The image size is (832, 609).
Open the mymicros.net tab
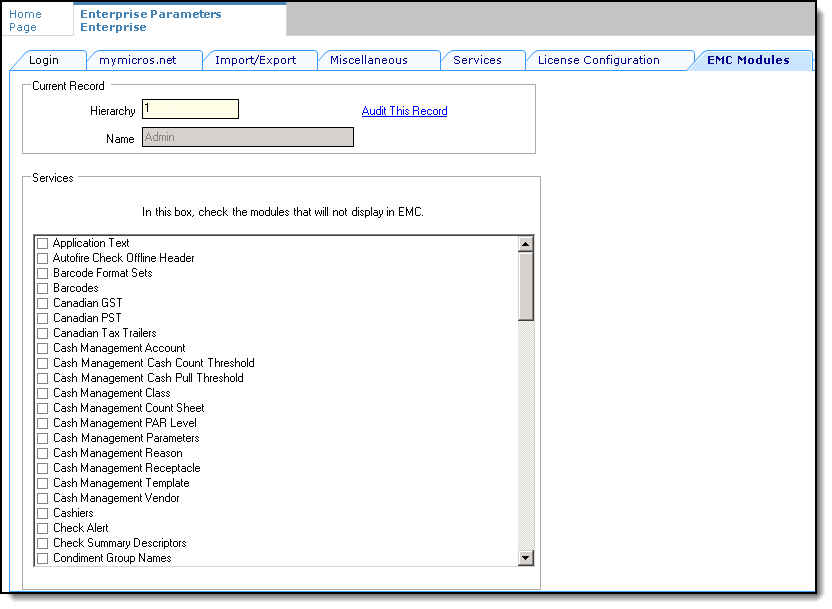(144, 60)
